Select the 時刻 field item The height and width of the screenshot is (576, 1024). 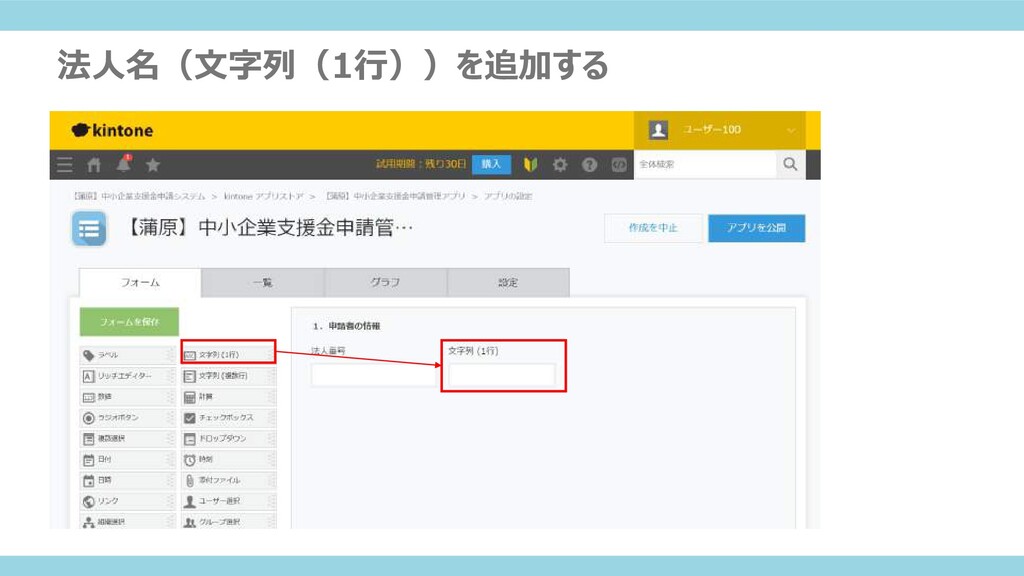[229, 460]
